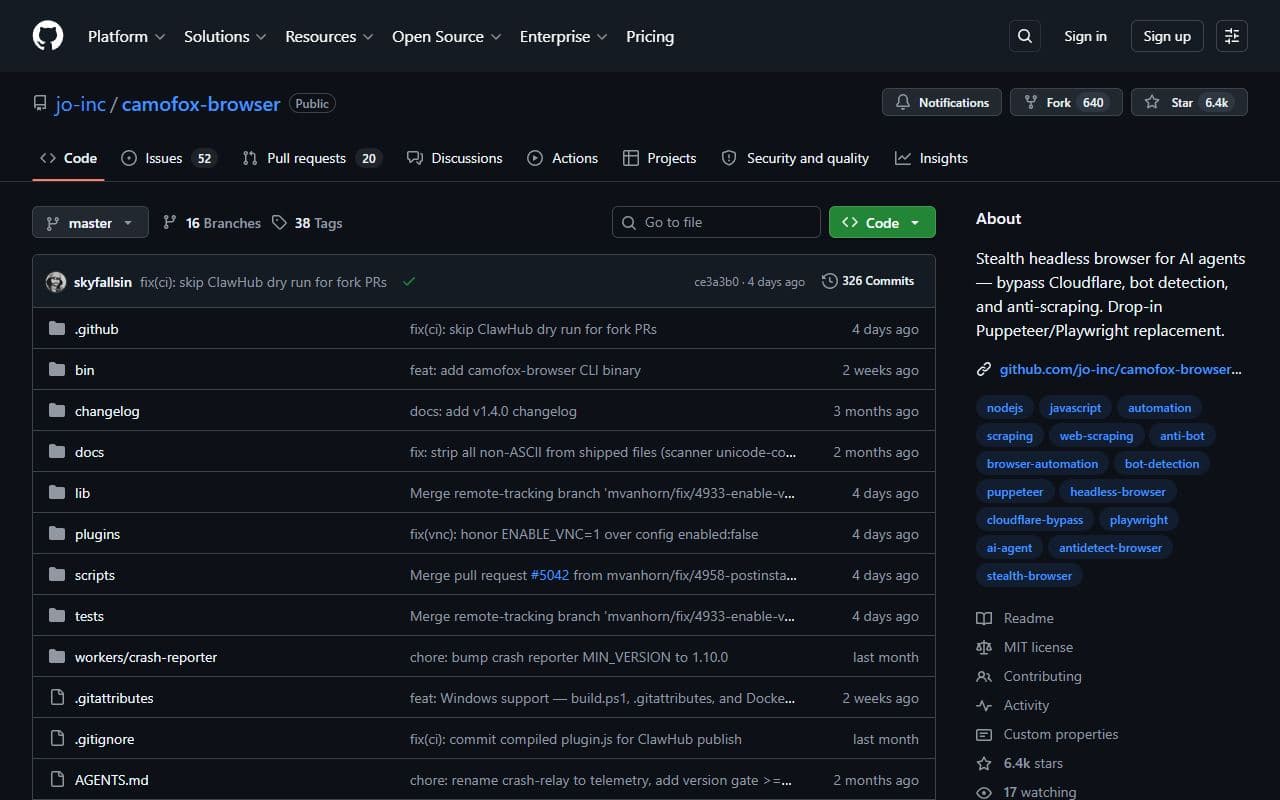This screenshot has height=800, width=1280.
Task: Click the tag icon beside 38 Tags
Action: coord(280,223)
